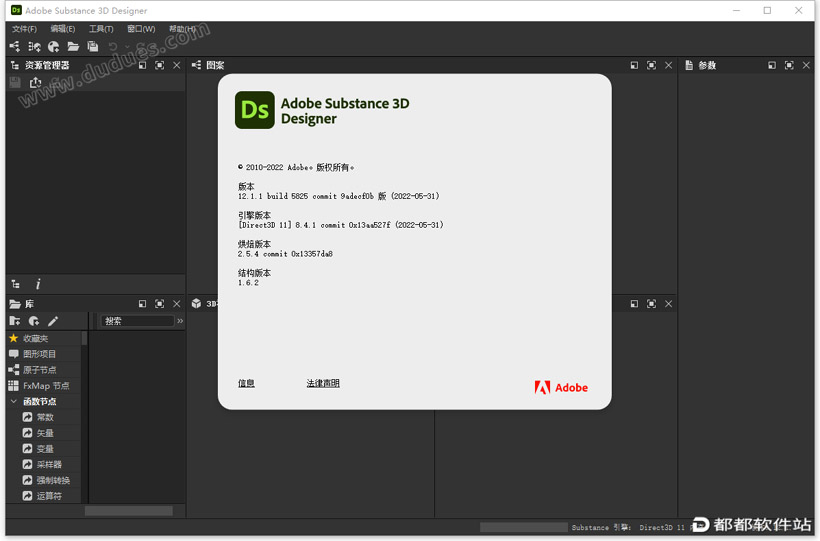Screen dimensions: 820x541
Task: Click the new package pie-chart icon
Action: (x=53, y=47)
